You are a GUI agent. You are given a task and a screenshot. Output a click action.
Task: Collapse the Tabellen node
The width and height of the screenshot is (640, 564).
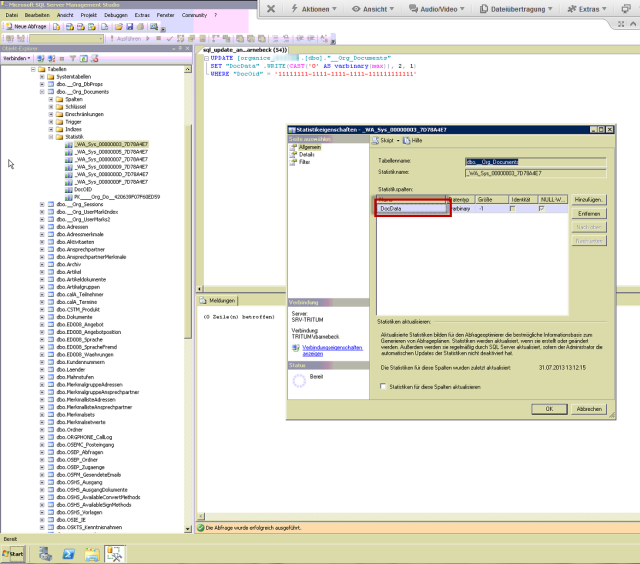(33, 69)
